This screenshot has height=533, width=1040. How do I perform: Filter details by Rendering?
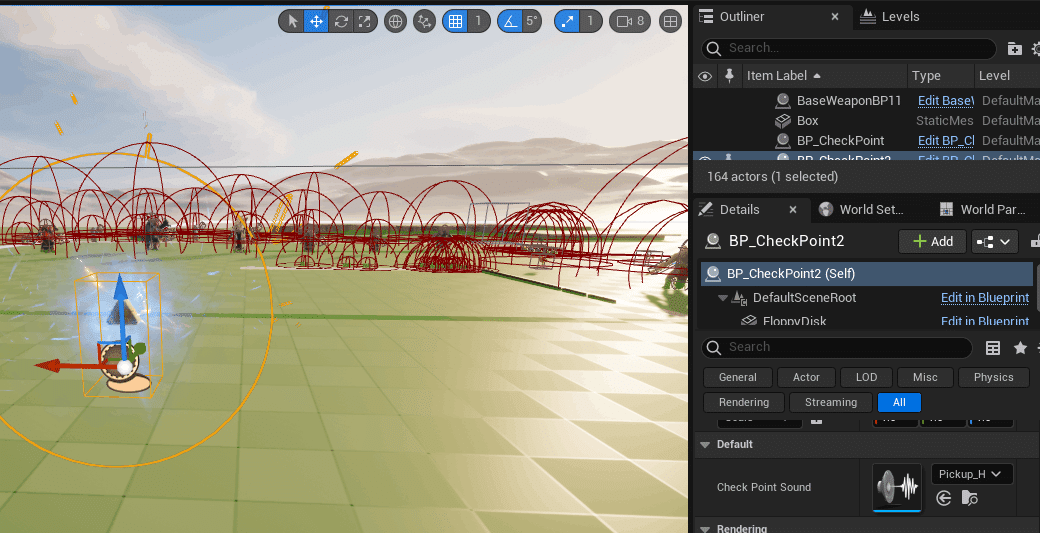pyautogui.click(x=744, y=402)
